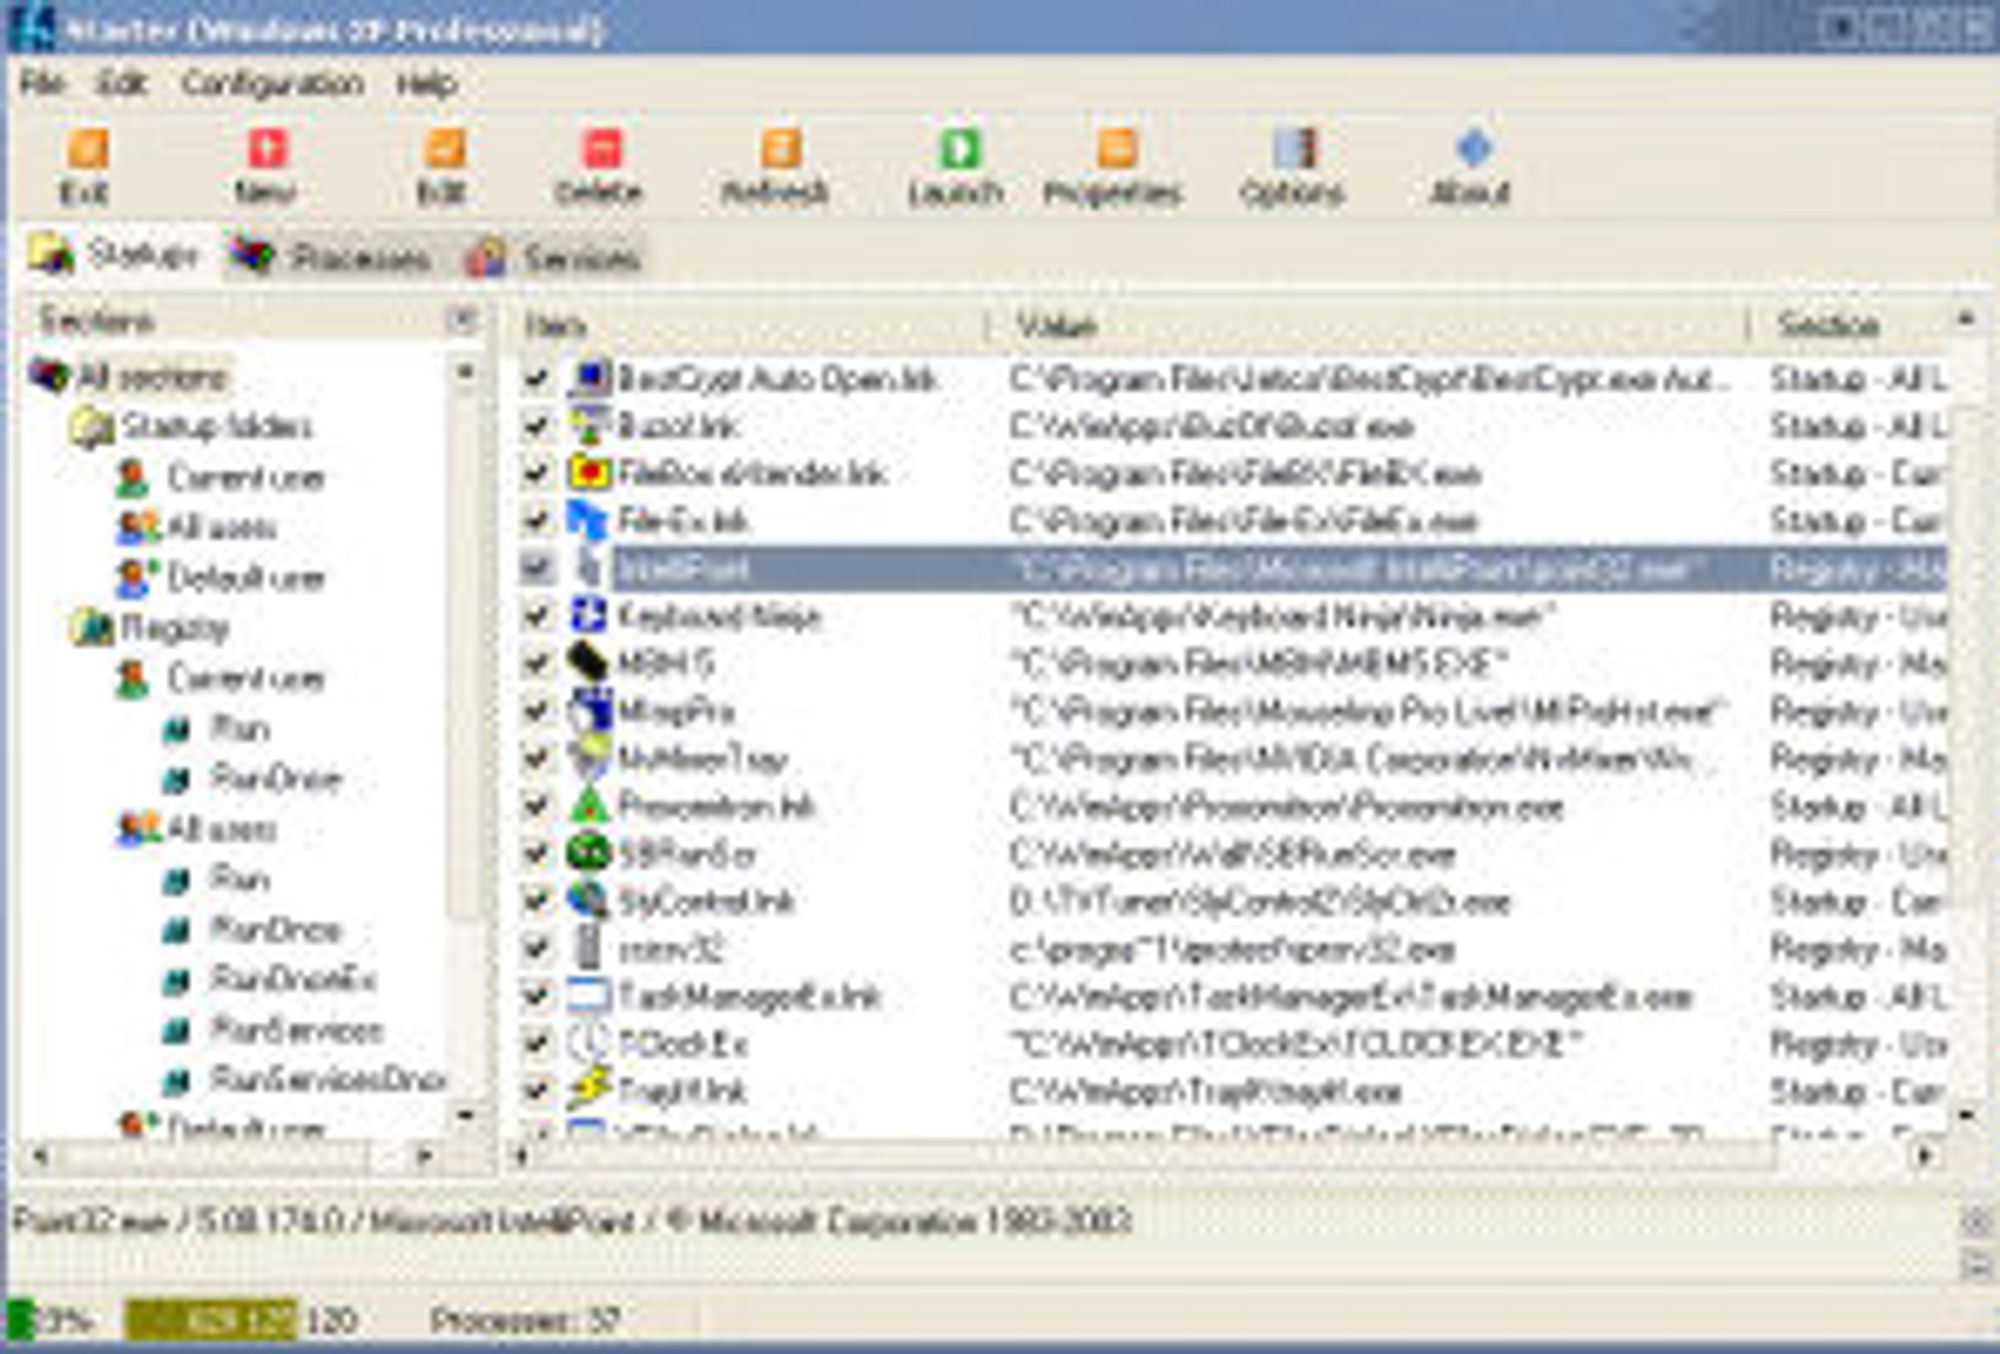Select the Keyboard Ninja item icon
The image size is (2000, 1354).
[x=589, y=615]
